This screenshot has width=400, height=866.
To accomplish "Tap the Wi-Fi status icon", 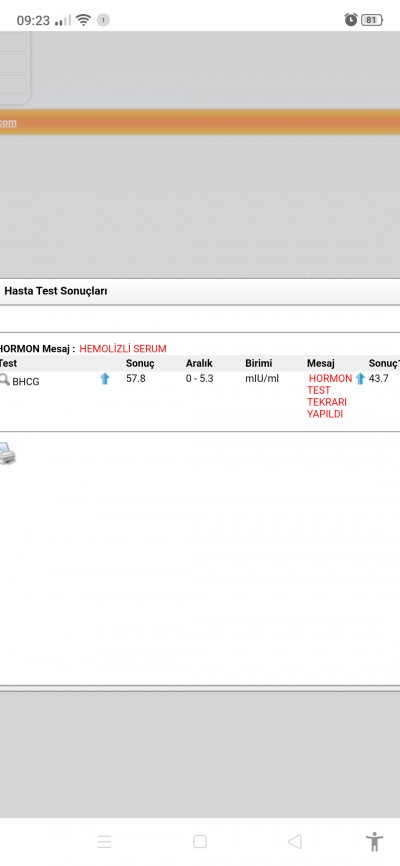I will pos(83,20).
